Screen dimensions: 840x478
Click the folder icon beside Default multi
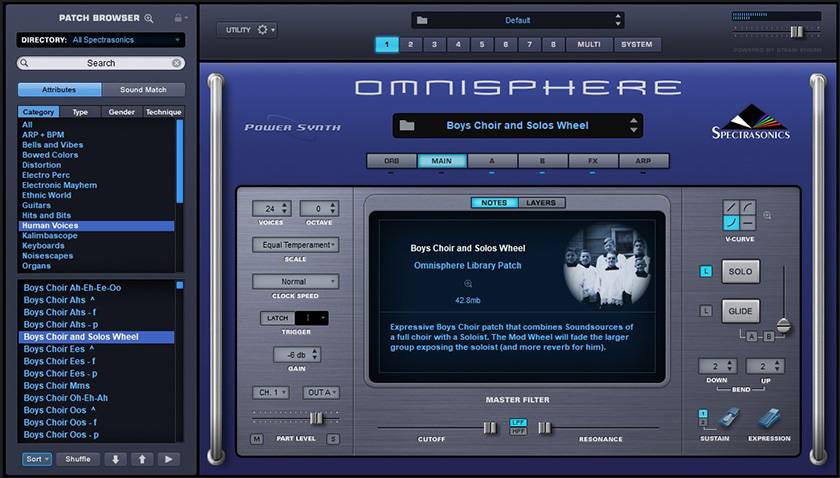click(422, 20)
